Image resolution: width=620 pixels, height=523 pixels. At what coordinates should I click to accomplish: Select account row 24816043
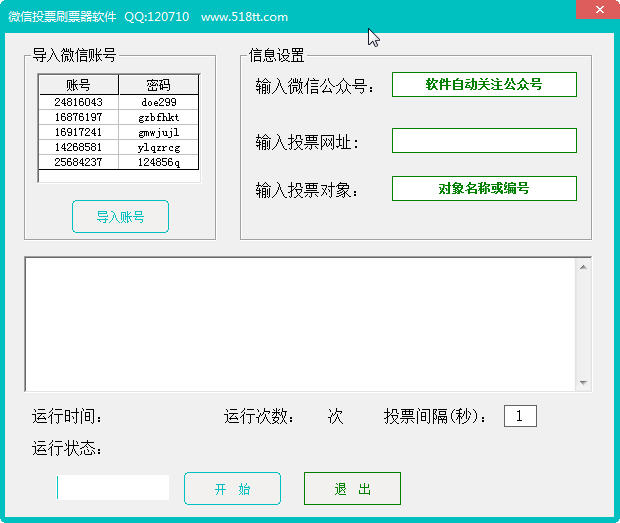(x=78, y=102)
